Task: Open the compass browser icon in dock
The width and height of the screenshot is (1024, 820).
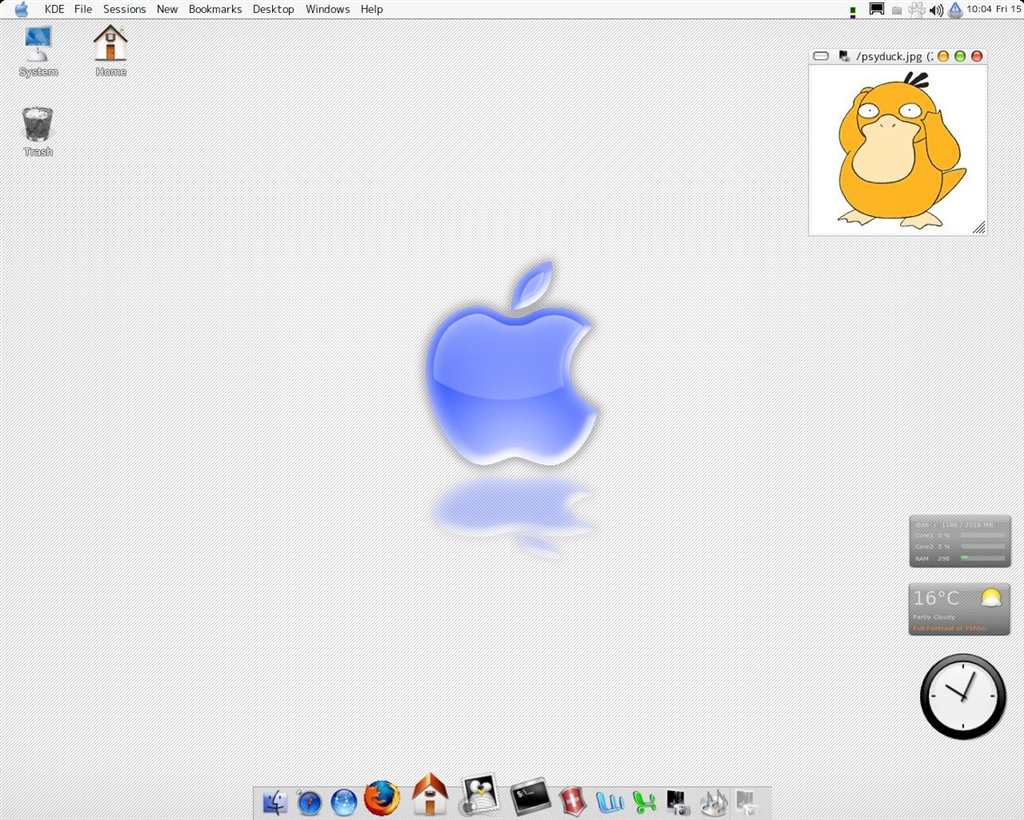Action: [x=309, y=802]
